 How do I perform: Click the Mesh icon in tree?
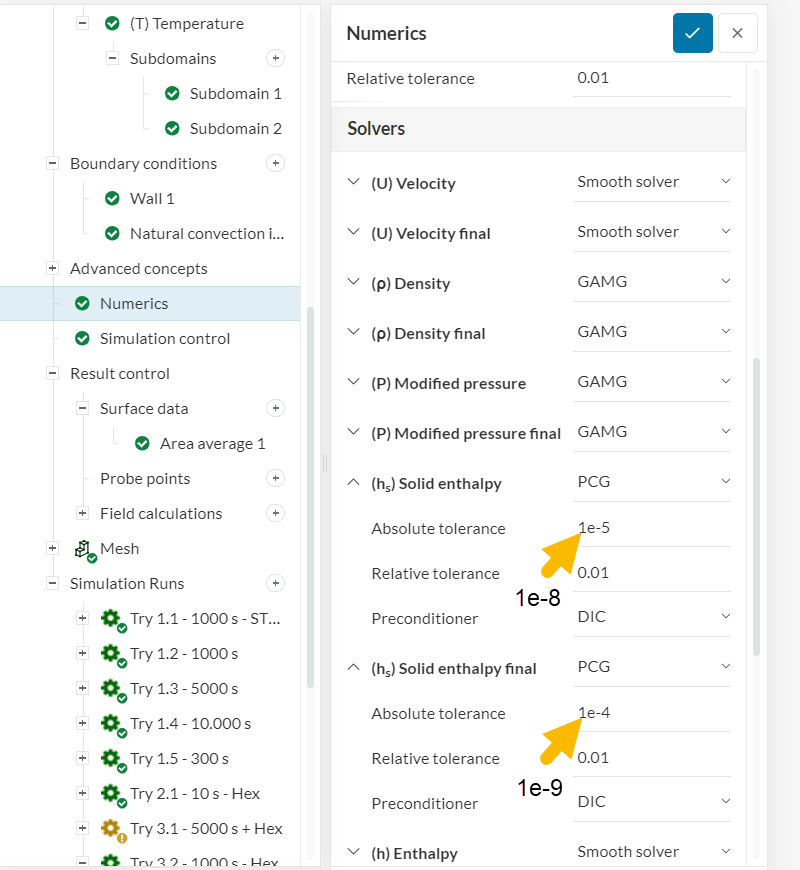coord(83,548)
